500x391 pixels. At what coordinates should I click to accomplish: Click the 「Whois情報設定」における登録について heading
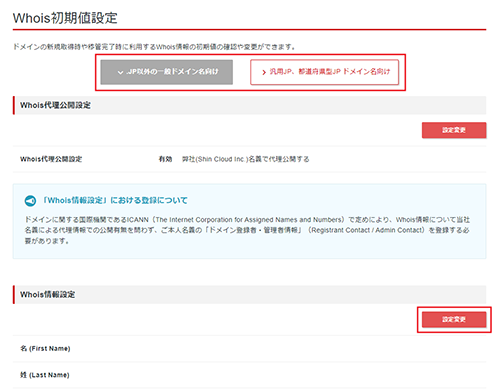(x=115, y=200)
